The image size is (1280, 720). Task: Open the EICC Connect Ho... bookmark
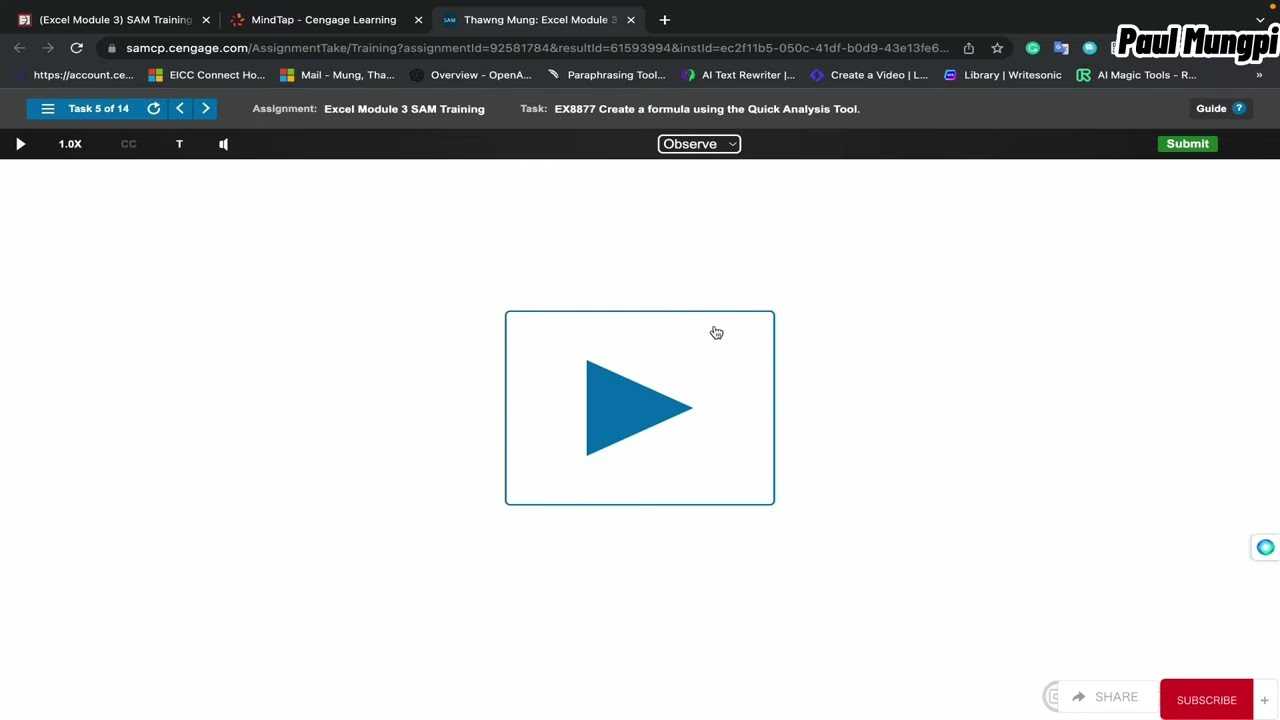(x=206, y=75)
